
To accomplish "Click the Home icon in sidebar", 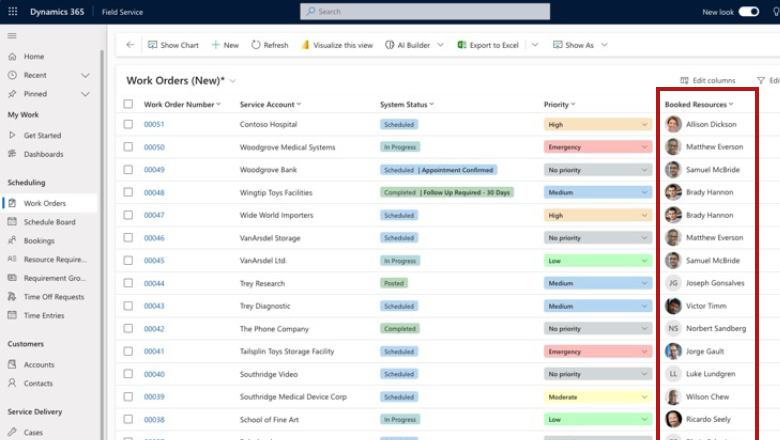I will [x=12, y=56].
